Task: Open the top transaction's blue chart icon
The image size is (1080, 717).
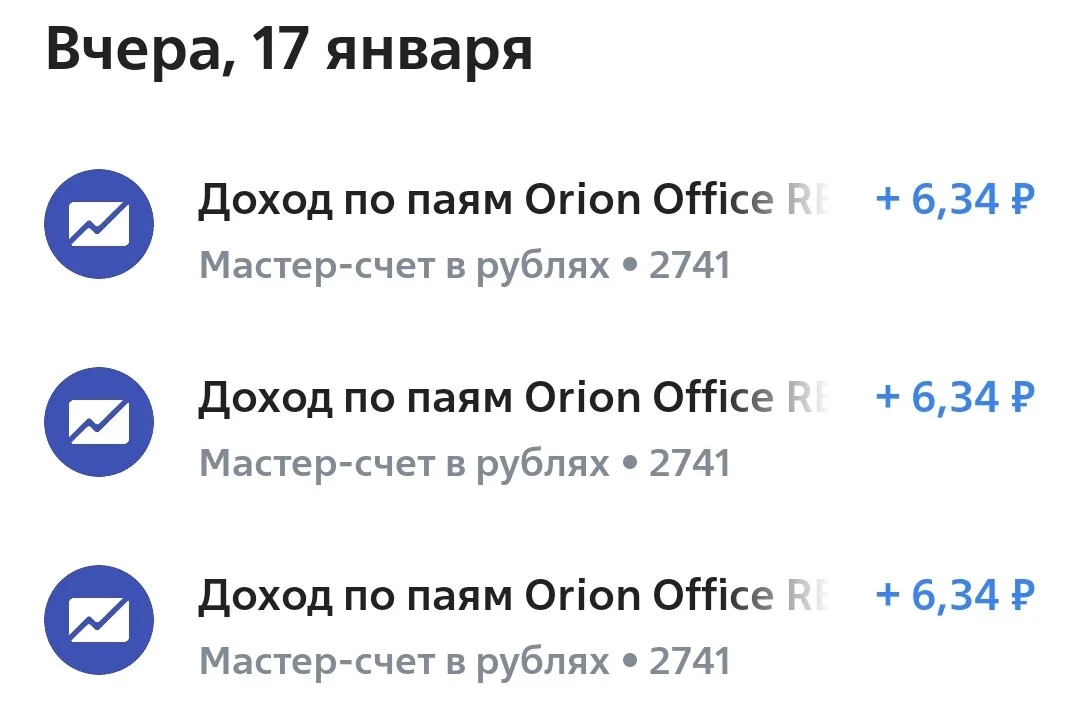Action: [x=98, y=224]
